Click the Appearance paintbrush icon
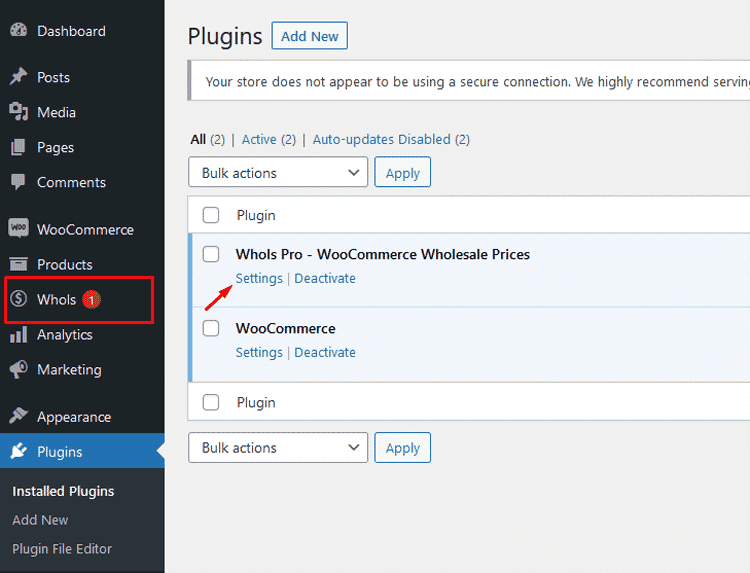The width and height of the screenshot is (750, 573). point(19,416)
